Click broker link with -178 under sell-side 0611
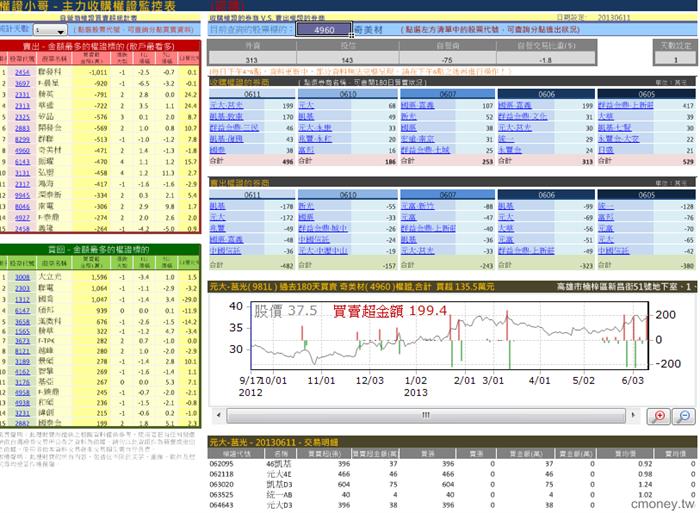Viewport: 700px width, 513px height. pyautogui.click(x=217, y=206)
